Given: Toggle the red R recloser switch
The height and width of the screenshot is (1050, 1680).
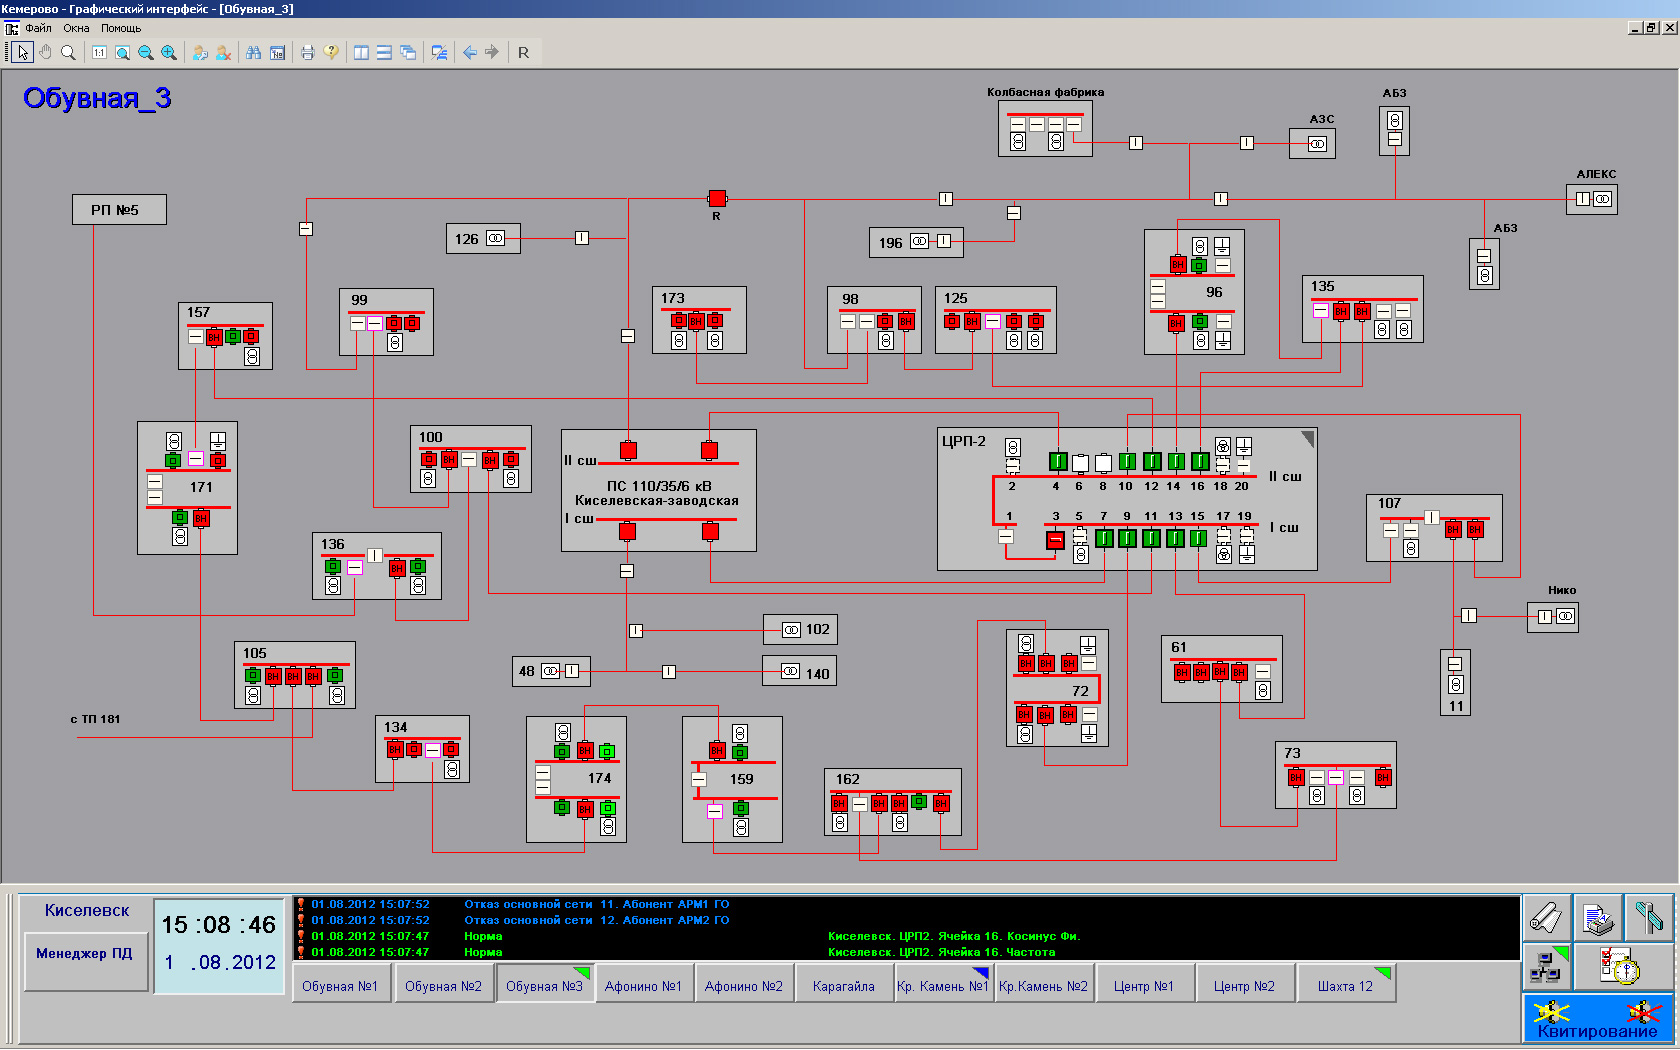Looking at the screenshot, I should [x=717, y=198].
